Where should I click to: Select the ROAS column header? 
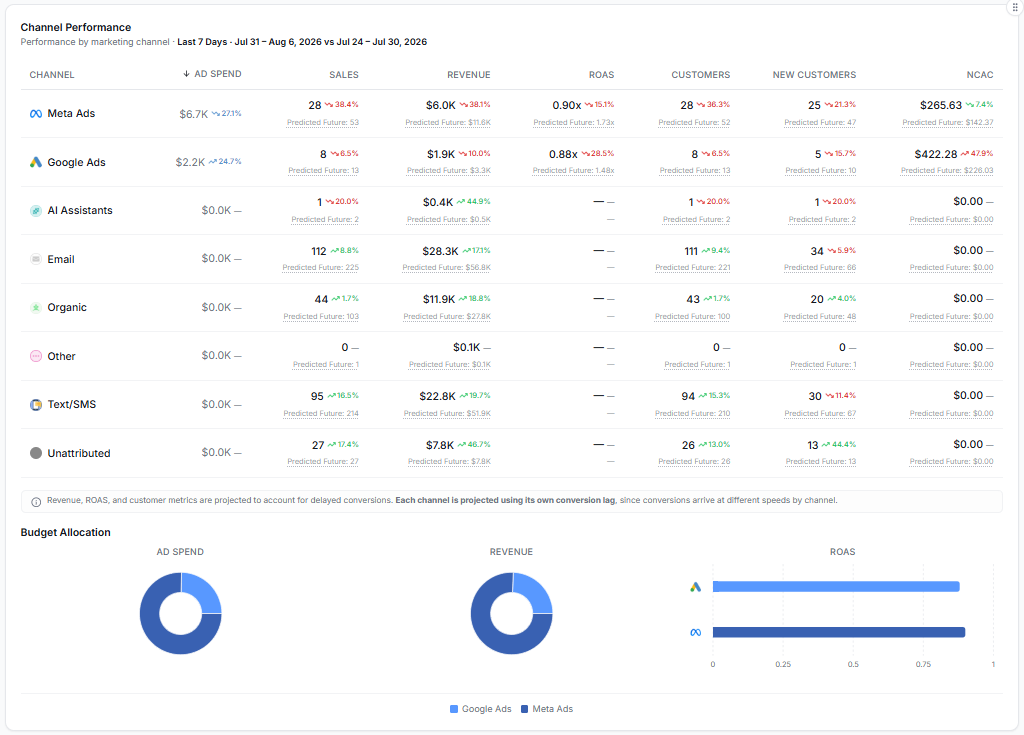point(601,74)
